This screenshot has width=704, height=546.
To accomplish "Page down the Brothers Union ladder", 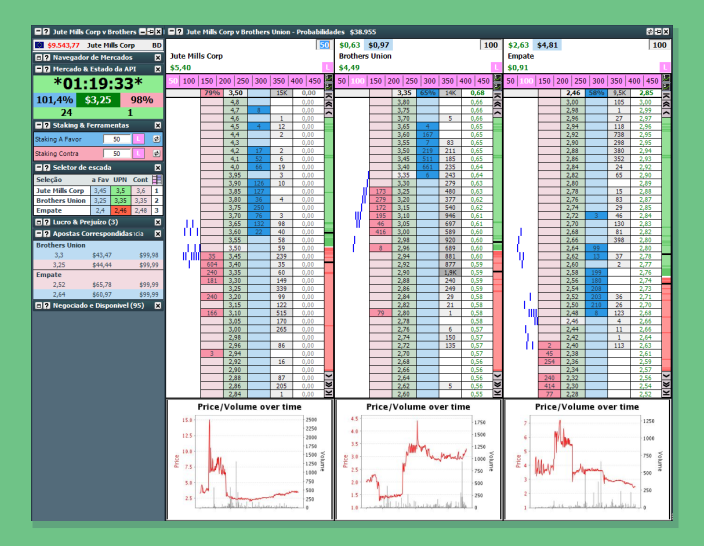I will (497, 384).
